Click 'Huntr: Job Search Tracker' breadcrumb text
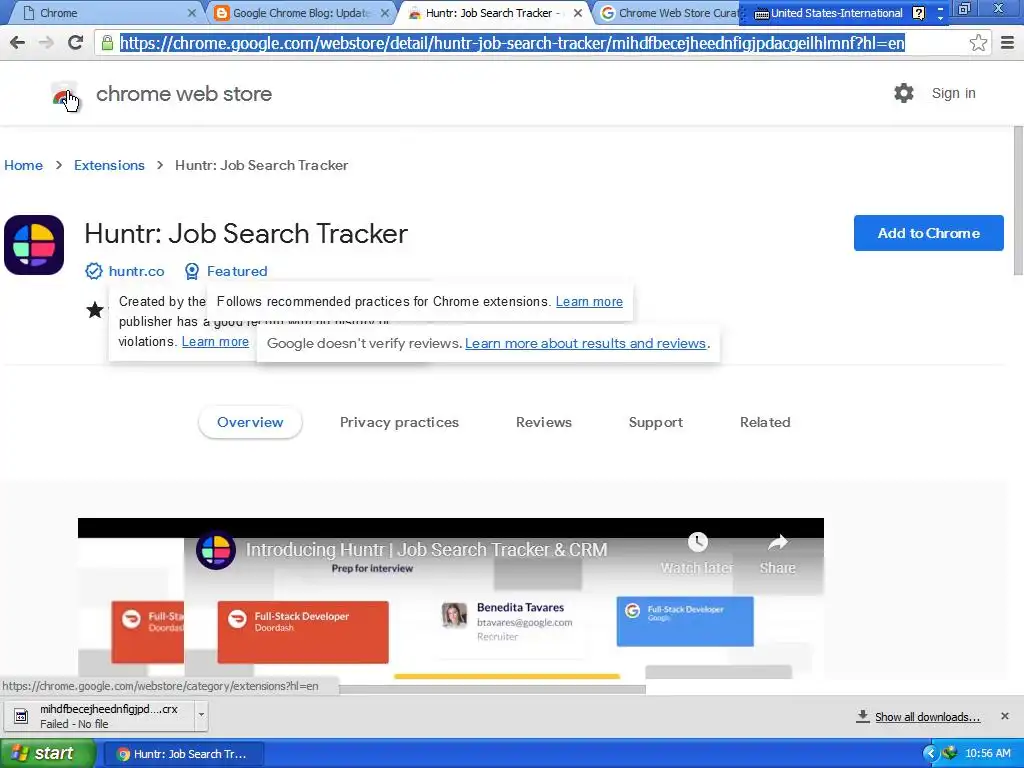Screen dimensions: 1024x768 click(261, 165)
